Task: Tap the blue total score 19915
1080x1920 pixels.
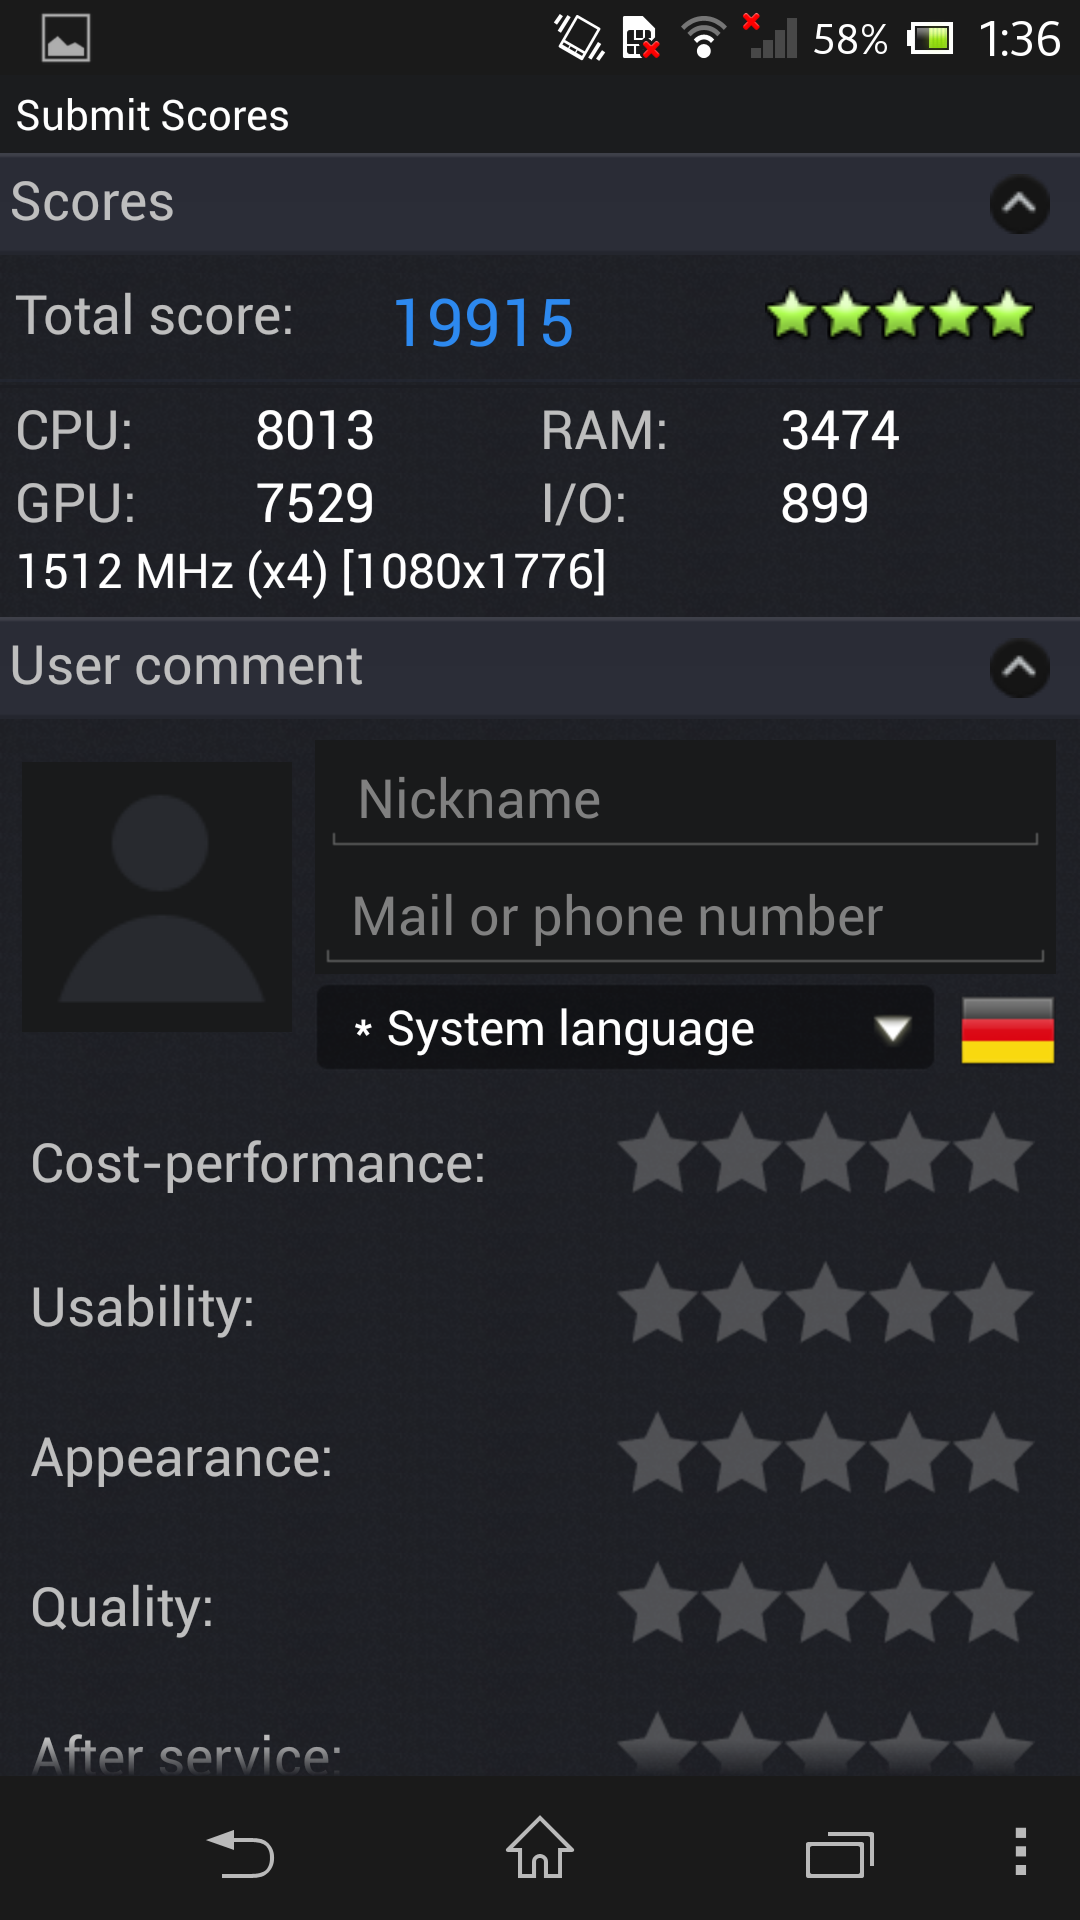Action: point(483,322)
